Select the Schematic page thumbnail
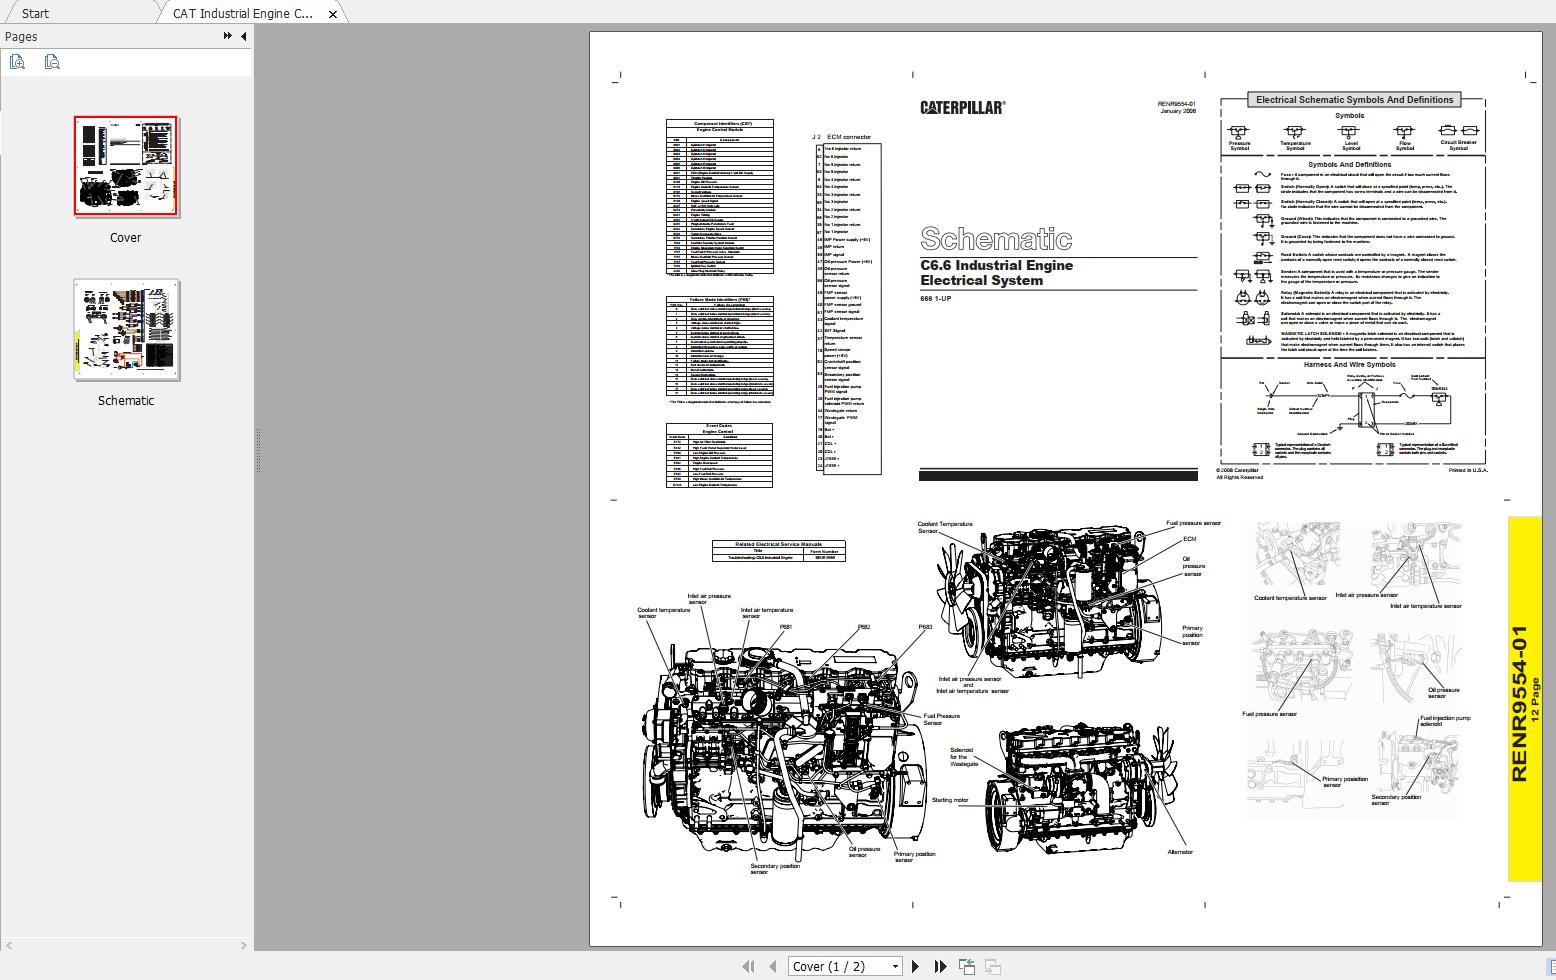1556x980 pixels. 126,329
